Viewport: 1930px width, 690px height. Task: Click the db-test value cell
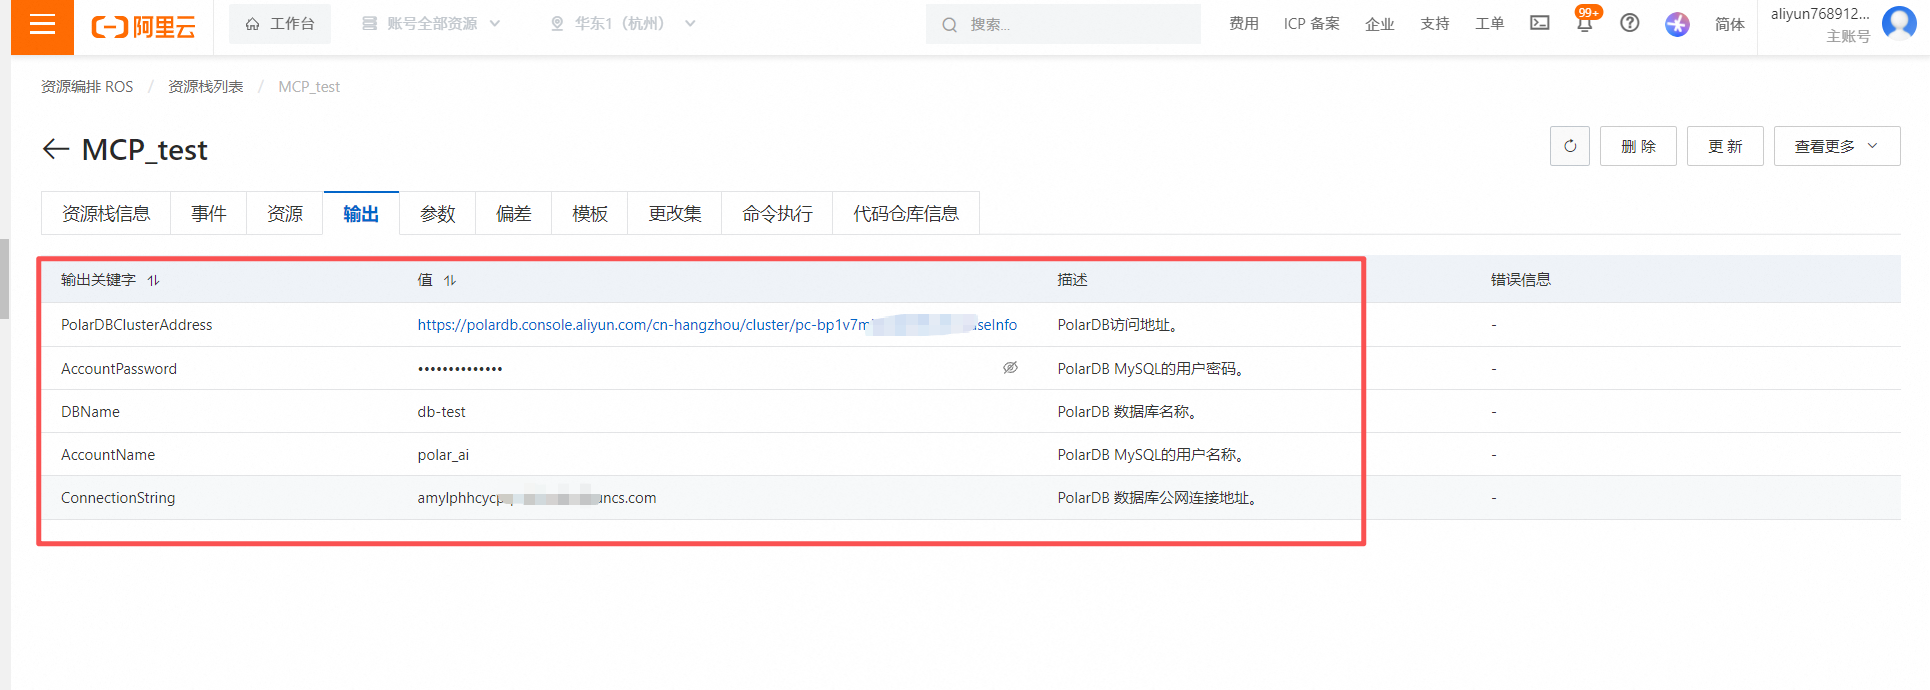point(442,412)
